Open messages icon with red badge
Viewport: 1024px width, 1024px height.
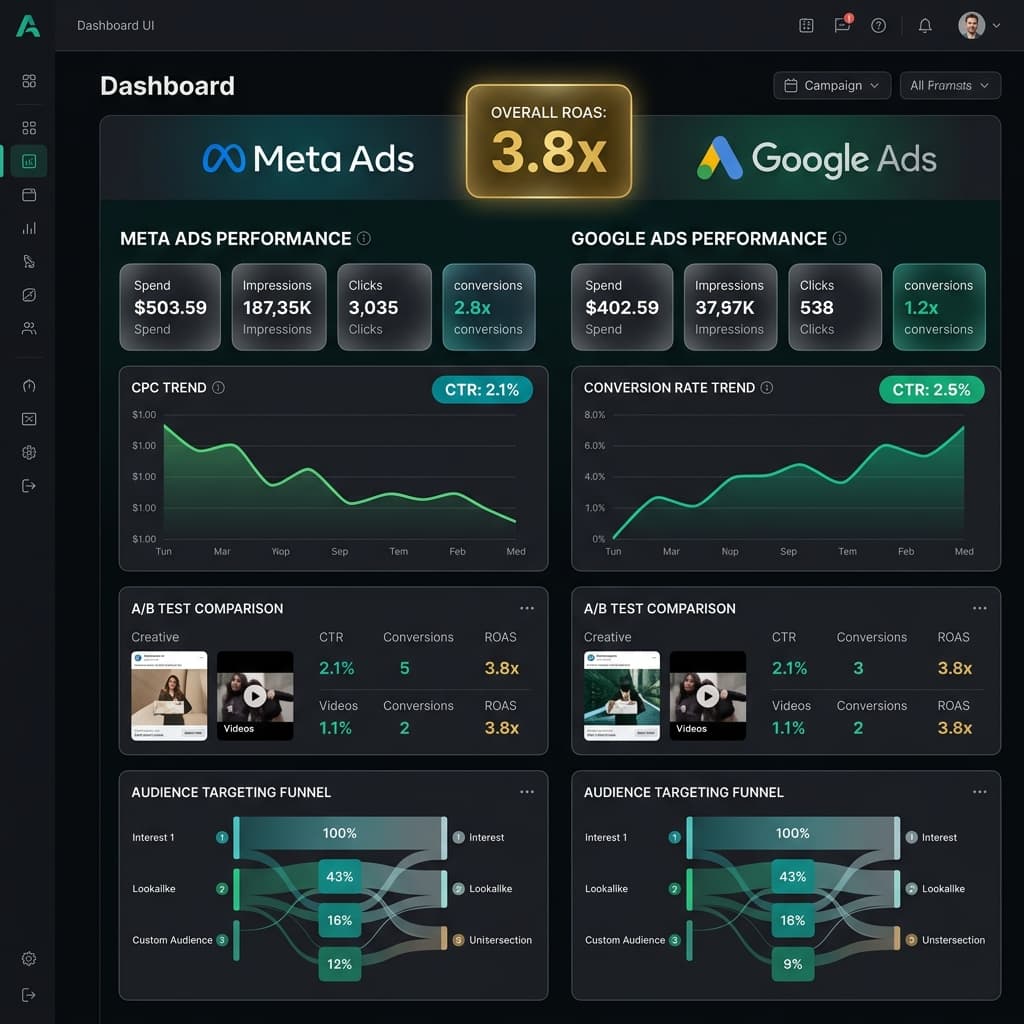842,24
